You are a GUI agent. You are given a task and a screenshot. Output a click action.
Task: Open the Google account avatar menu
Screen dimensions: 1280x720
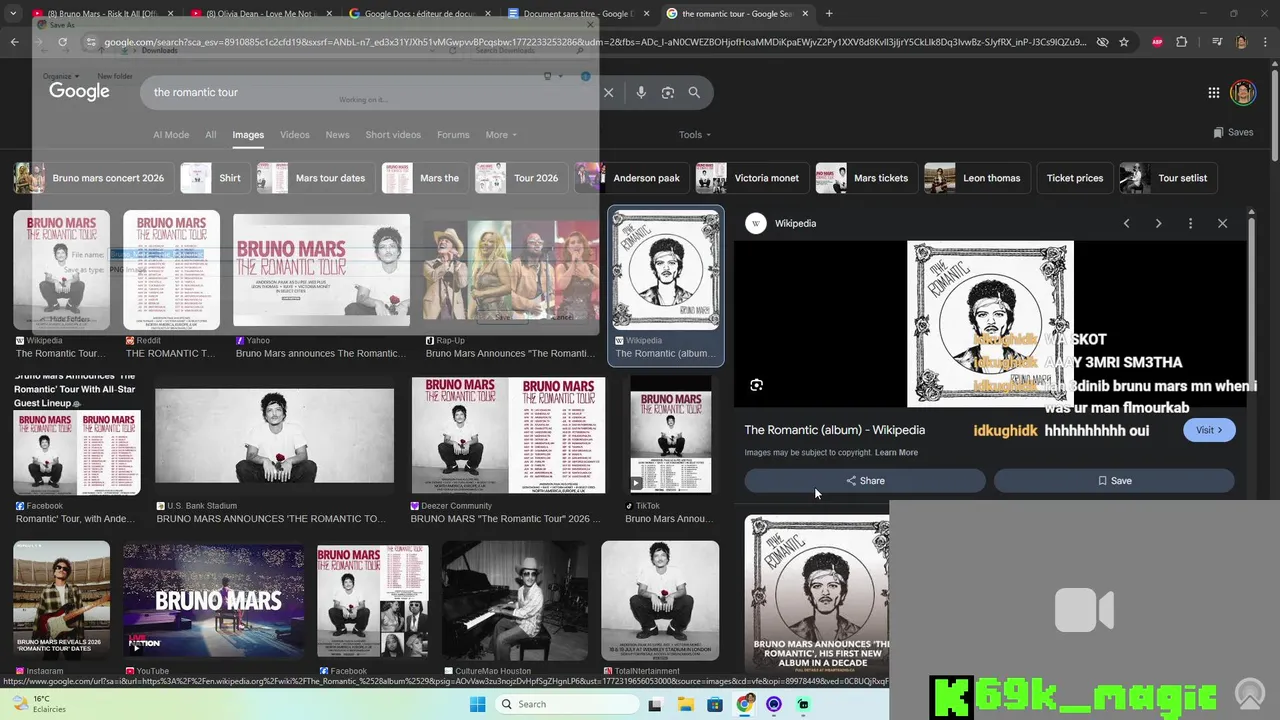click(1243, 92)
